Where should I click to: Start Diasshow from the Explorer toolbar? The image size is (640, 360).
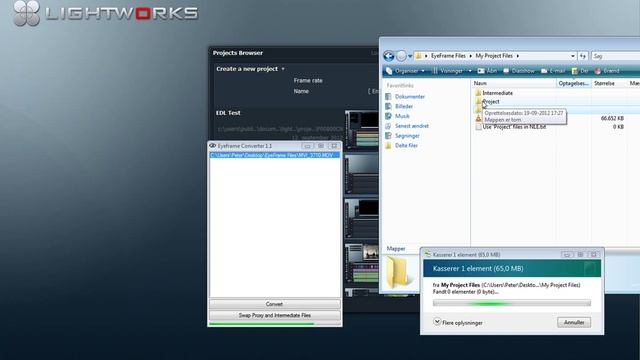click(x=519, y=71)
